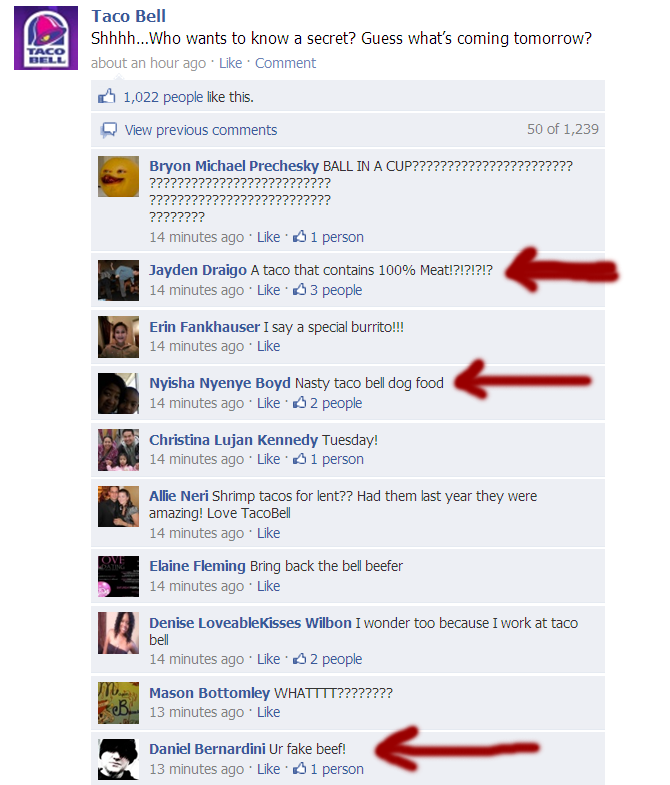This screenshot has width=670, height=785.
Task: Like Elaine Fleming's bell beefer comment
Action: (x=268, y=586)
